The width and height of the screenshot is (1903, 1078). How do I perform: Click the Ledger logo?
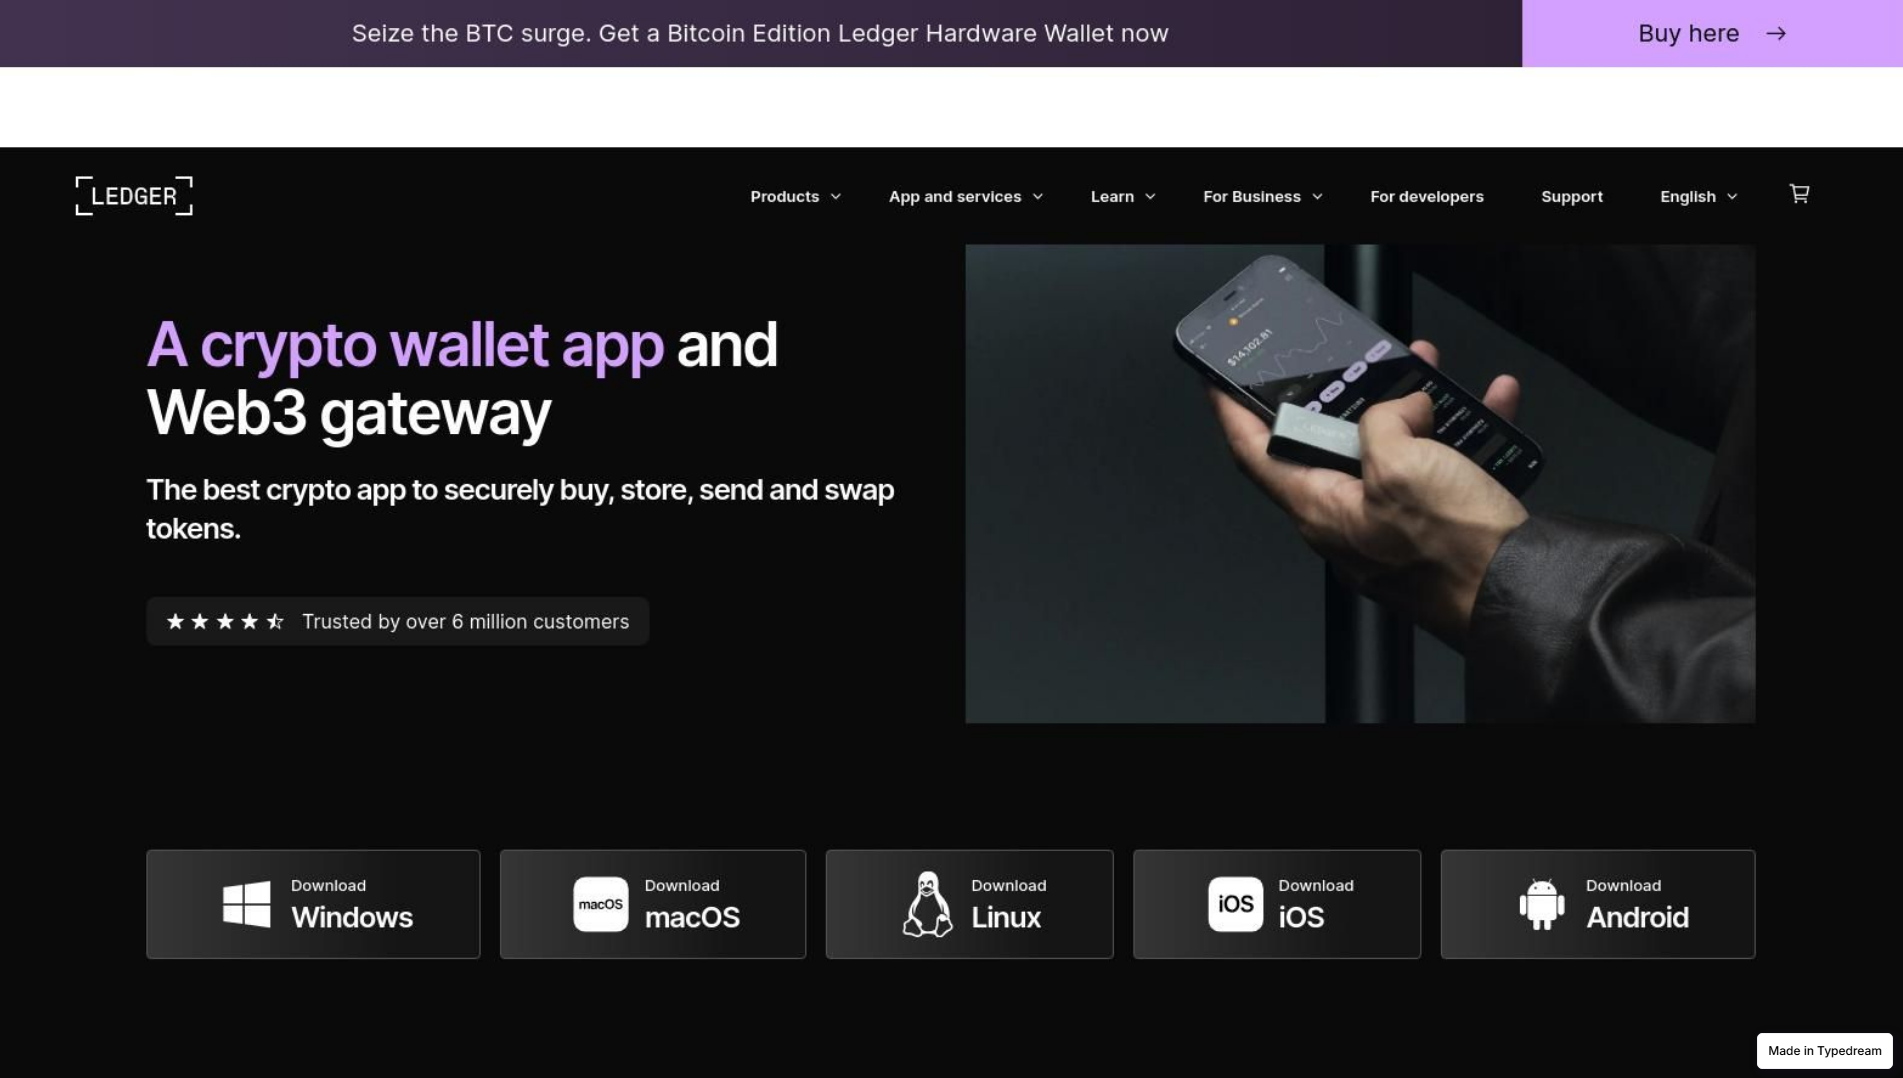pos(134,196)
